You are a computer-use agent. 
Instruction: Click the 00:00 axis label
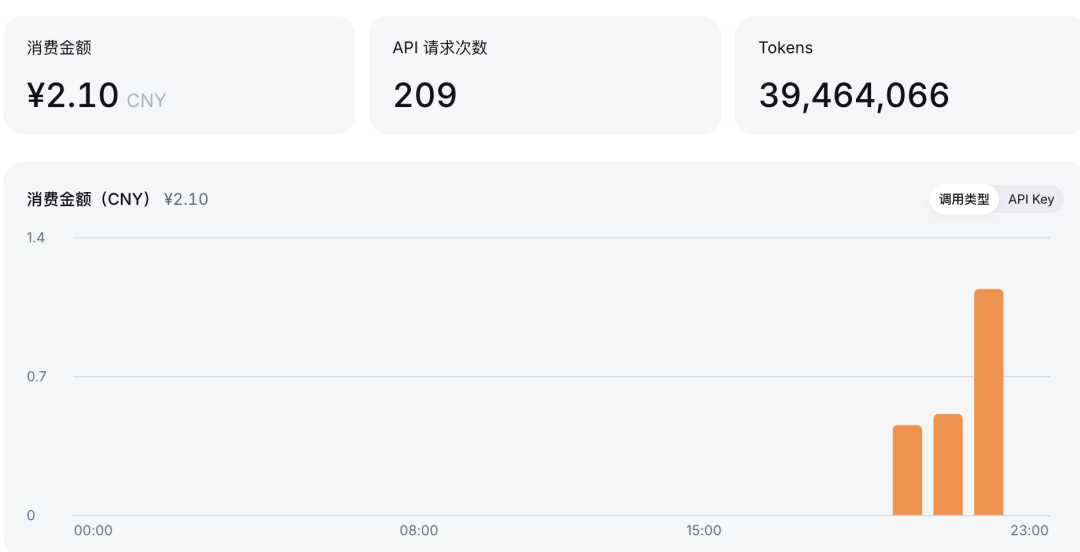[93, 531]
